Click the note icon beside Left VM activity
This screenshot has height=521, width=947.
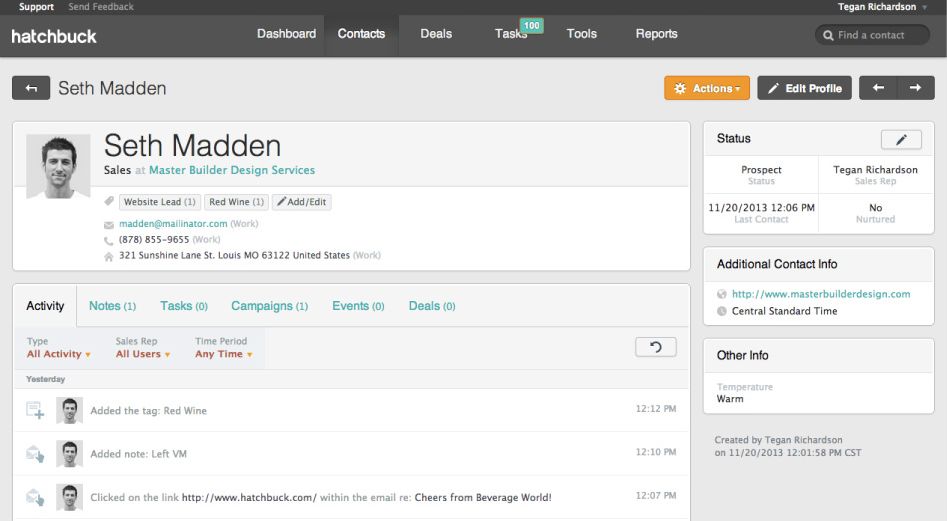click(x=35, y=454)
